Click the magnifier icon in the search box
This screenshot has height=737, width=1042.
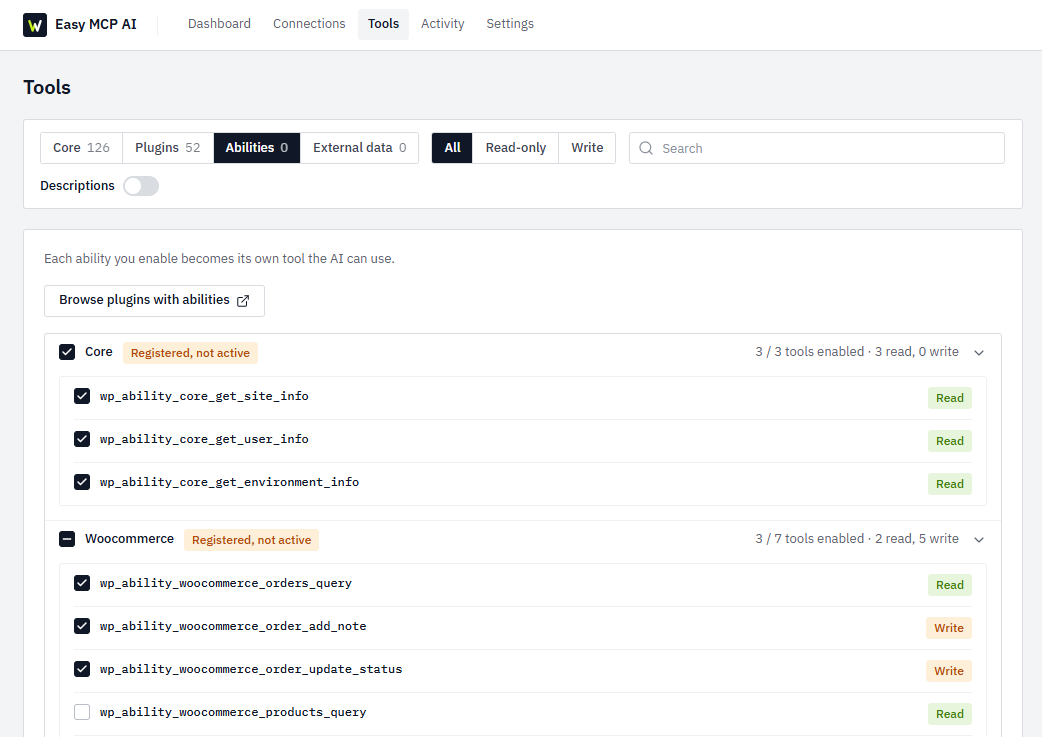pyautogui.click(x=646, y=148)
